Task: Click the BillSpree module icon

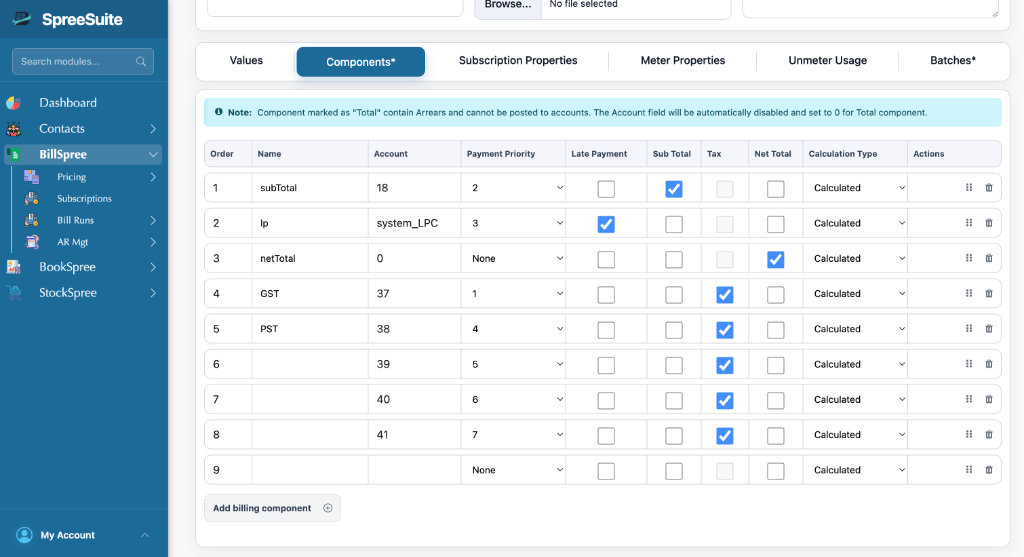Action: click(14, 155)
